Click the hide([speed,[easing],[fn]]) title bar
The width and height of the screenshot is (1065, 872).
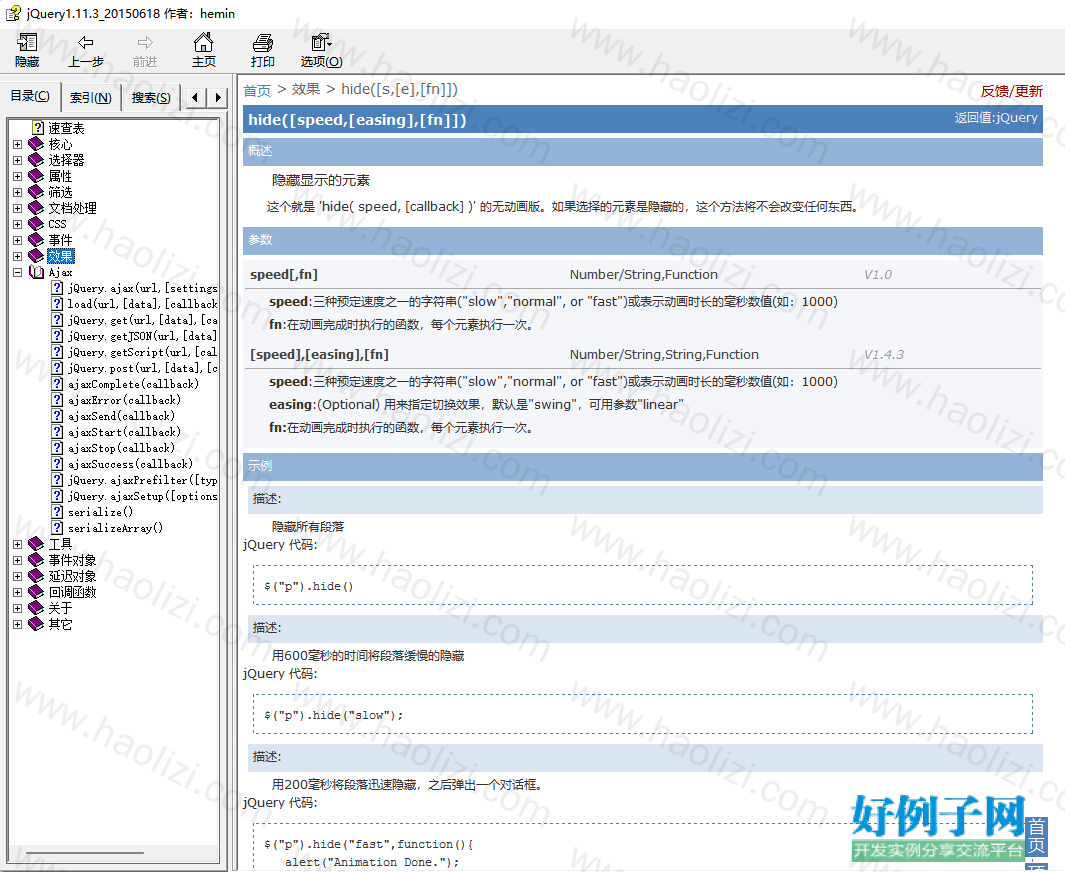pos(643,120)
